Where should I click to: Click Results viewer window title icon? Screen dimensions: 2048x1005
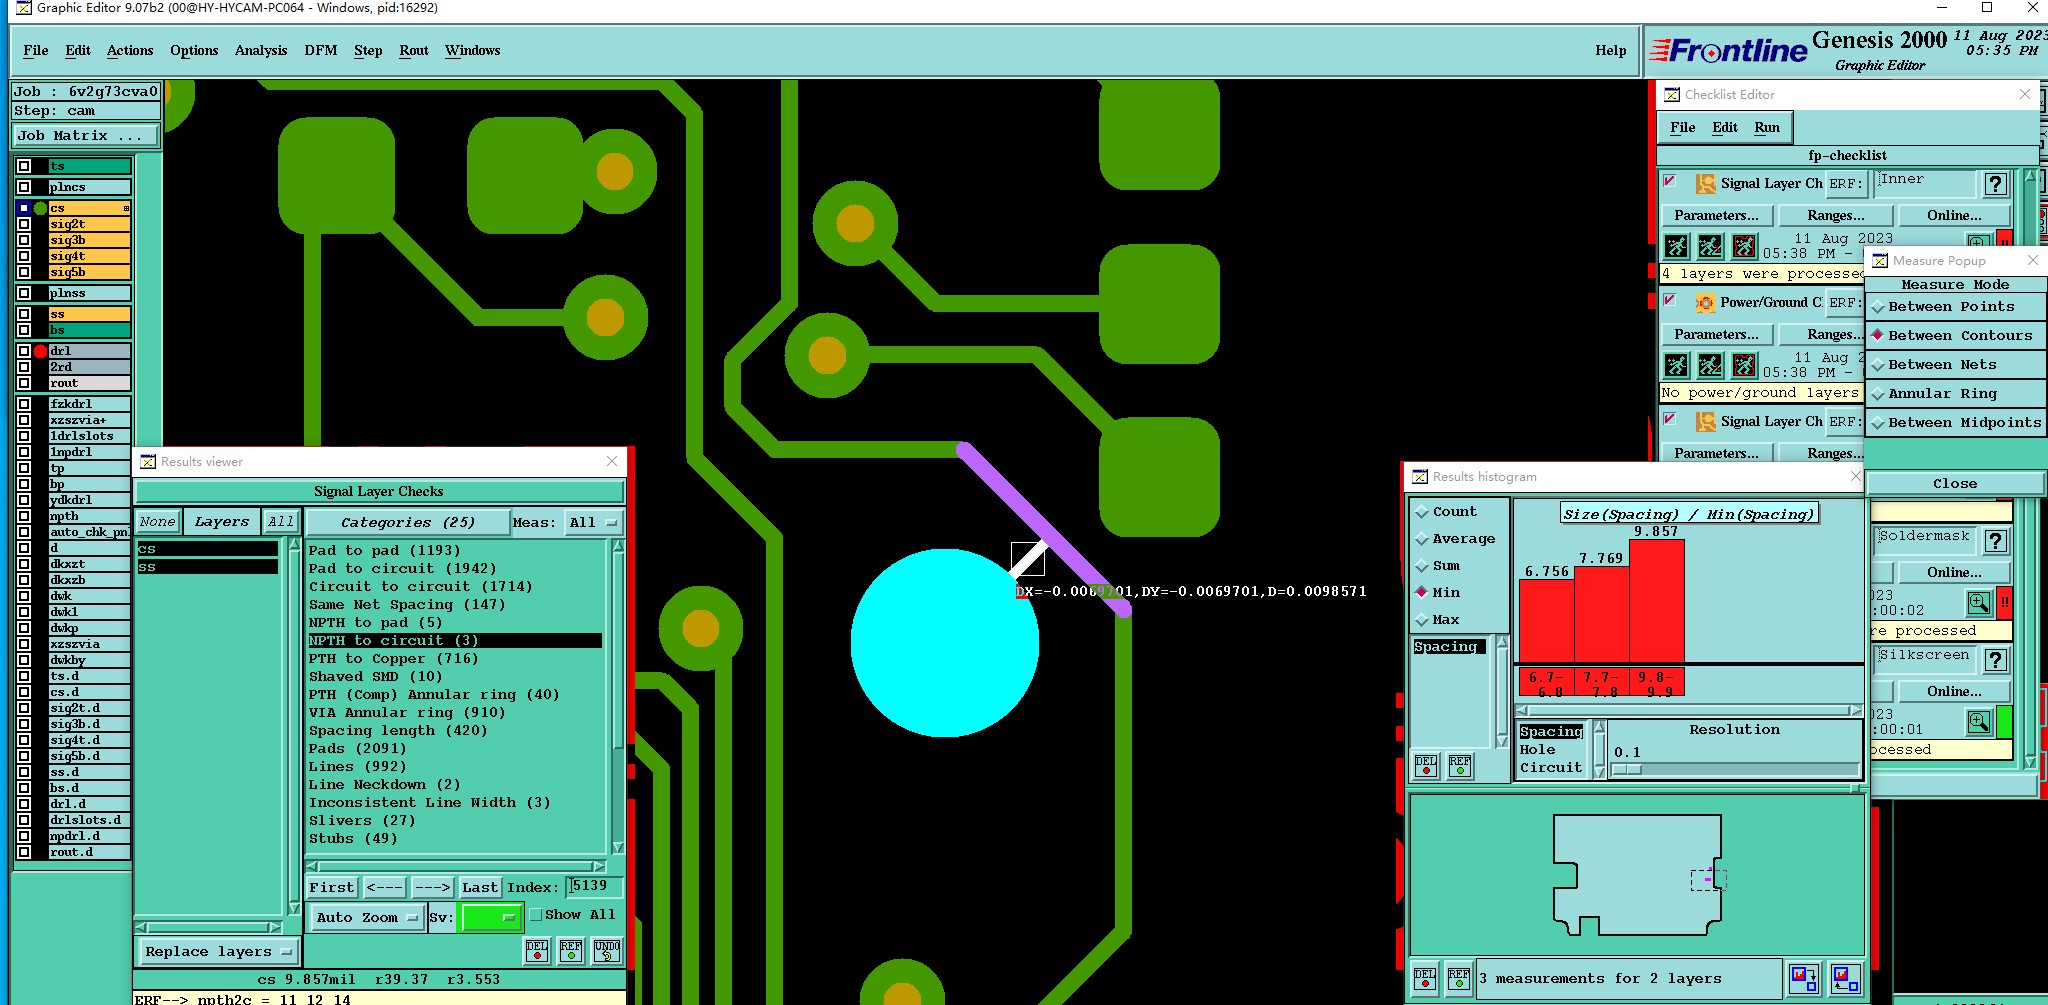coord(148,461)
